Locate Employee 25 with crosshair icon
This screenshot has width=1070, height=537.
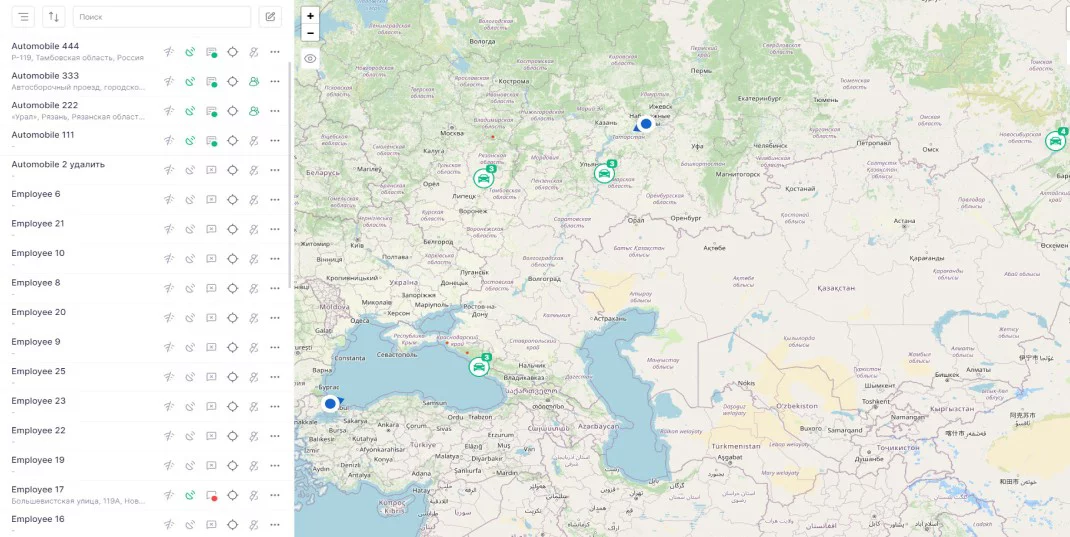coord(233,377)
